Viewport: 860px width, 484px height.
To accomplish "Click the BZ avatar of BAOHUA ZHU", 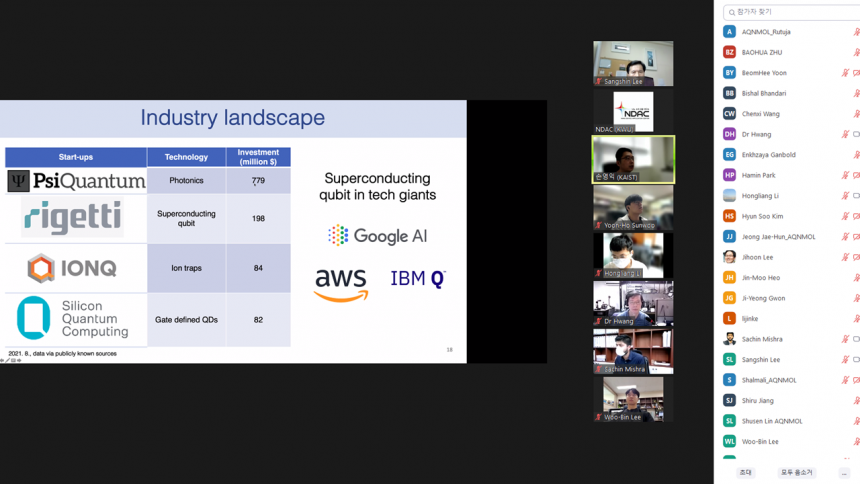I will (x=729, y=52).
